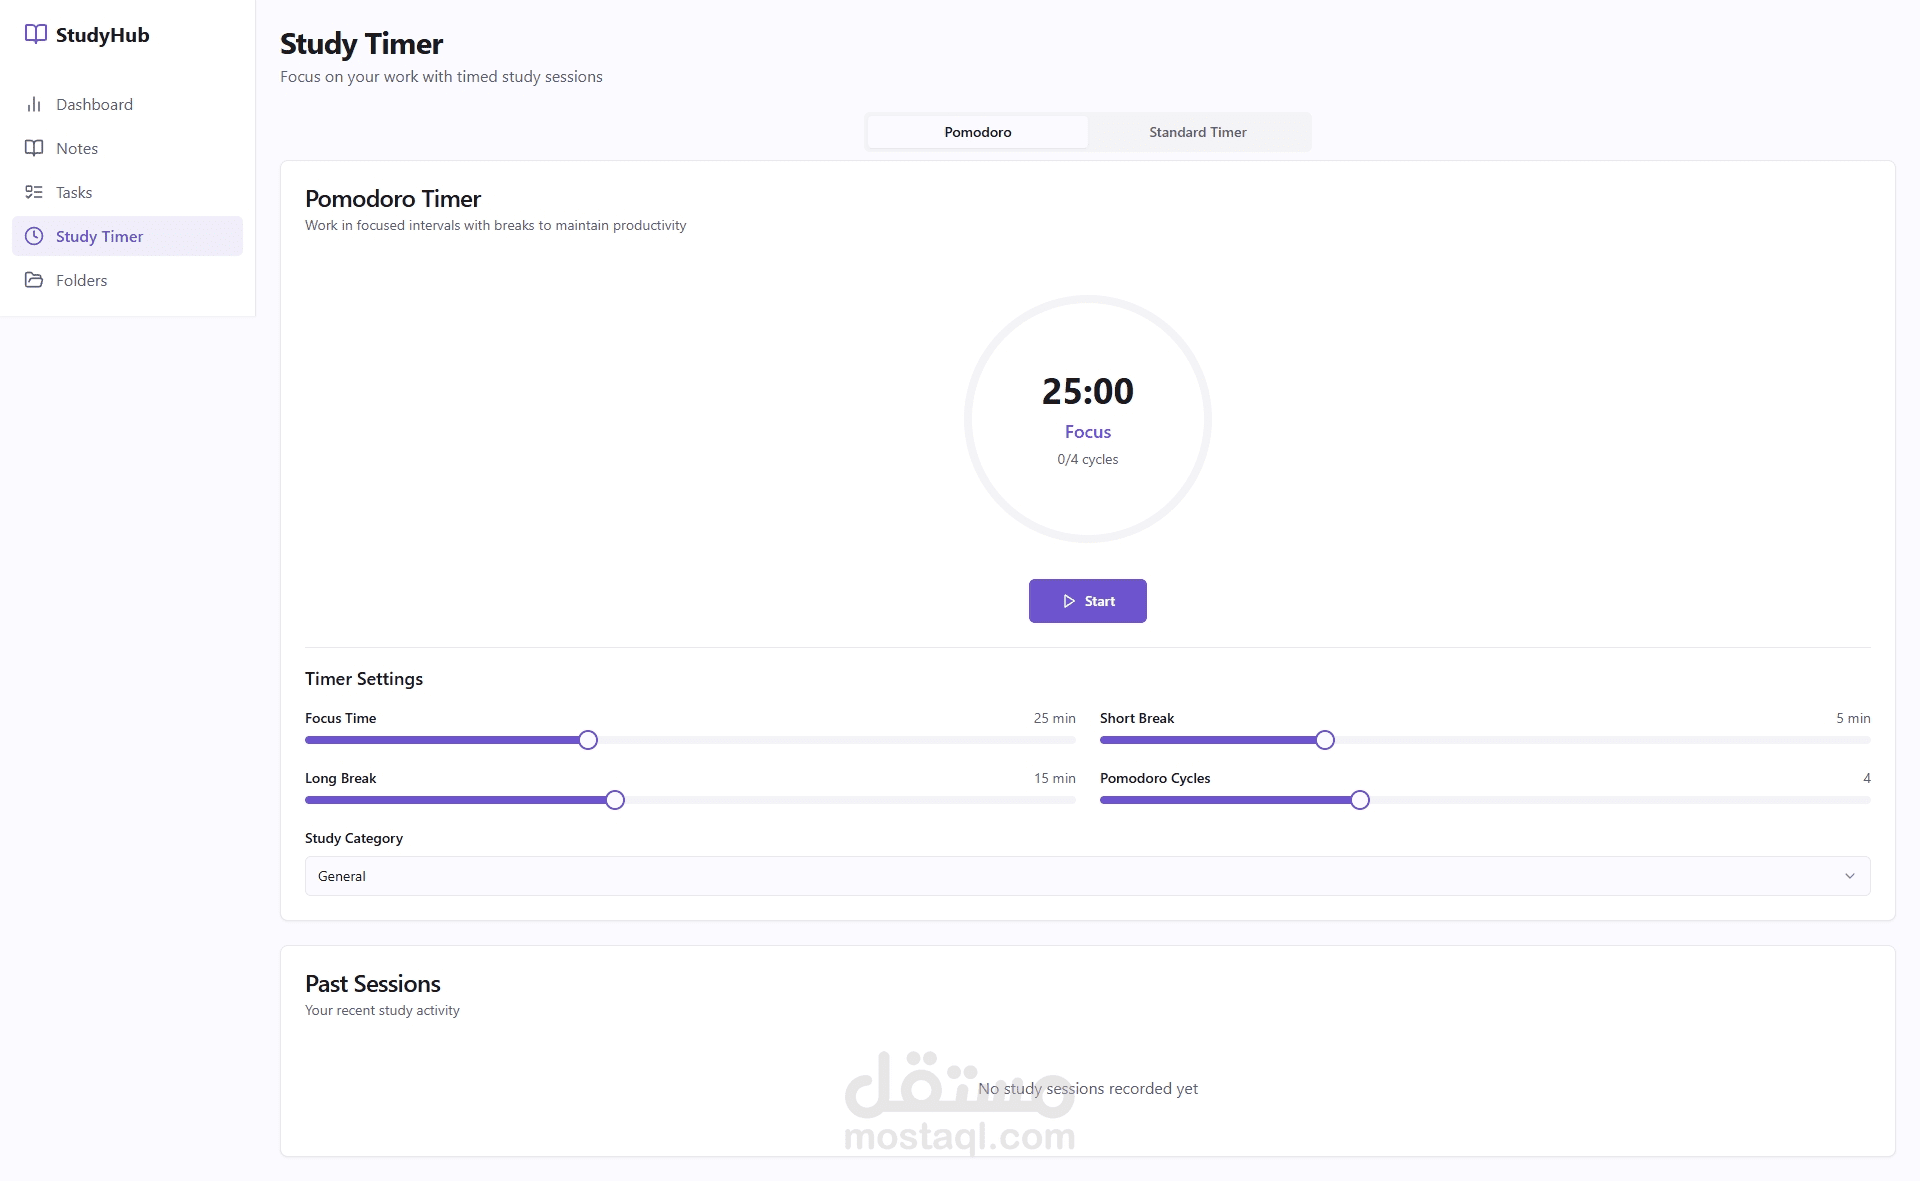This screenshot has width=1920, height=1181.
Task: Click the Dashboard bar chart icon
Action: coord(34,104)
